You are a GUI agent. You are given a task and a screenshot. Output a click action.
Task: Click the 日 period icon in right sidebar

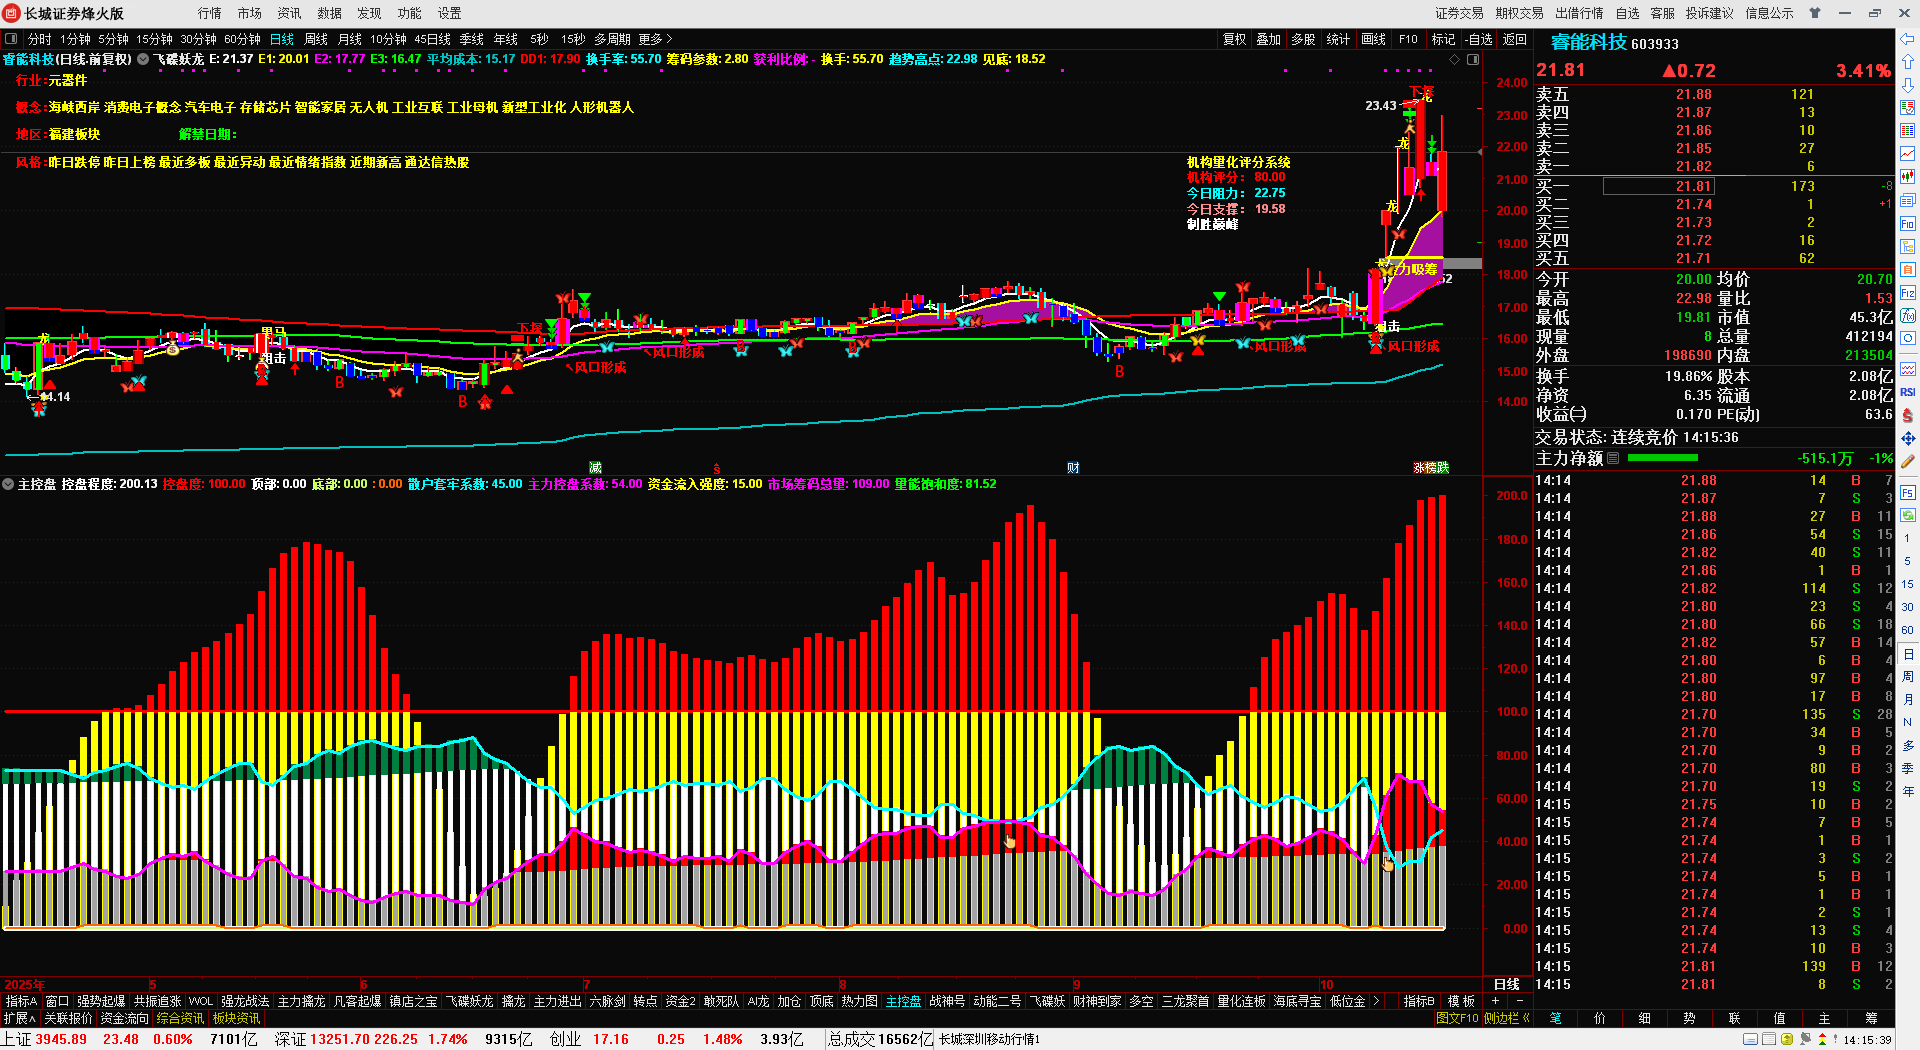point(1908,654)
